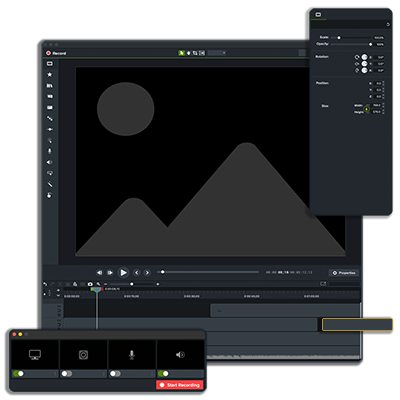
Task: Click the Scale slider handle
Action: pyautogui.click(x=339, y=38)
